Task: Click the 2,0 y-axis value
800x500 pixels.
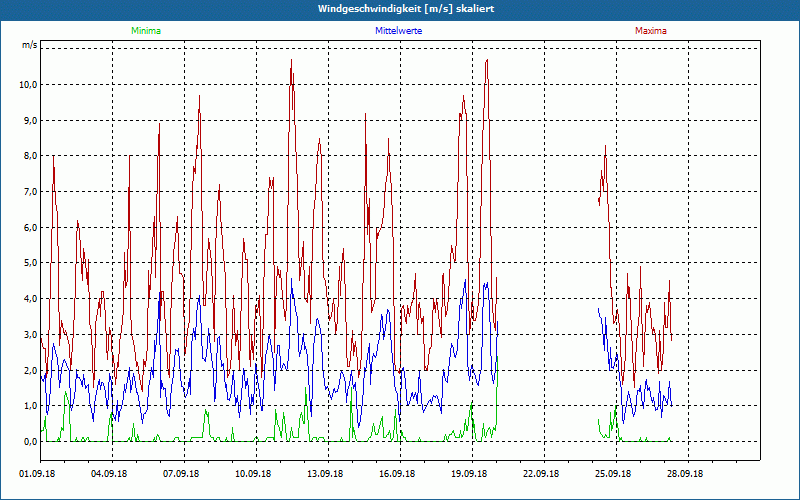Action: (x=30, y=370)
